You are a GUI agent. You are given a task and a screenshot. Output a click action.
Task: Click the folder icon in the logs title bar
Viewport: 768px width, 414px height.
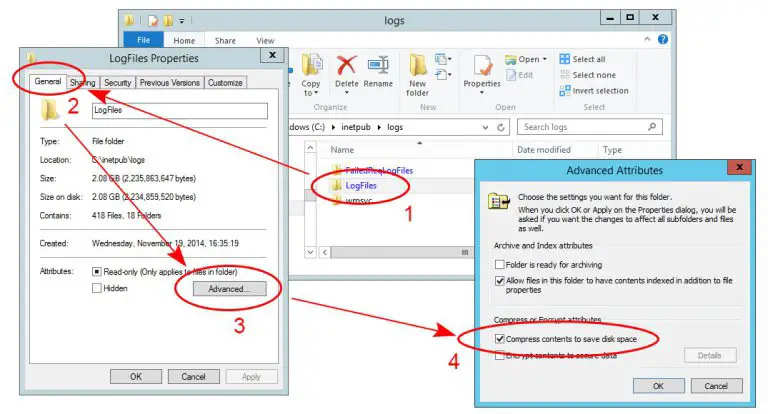coord(129,20)
